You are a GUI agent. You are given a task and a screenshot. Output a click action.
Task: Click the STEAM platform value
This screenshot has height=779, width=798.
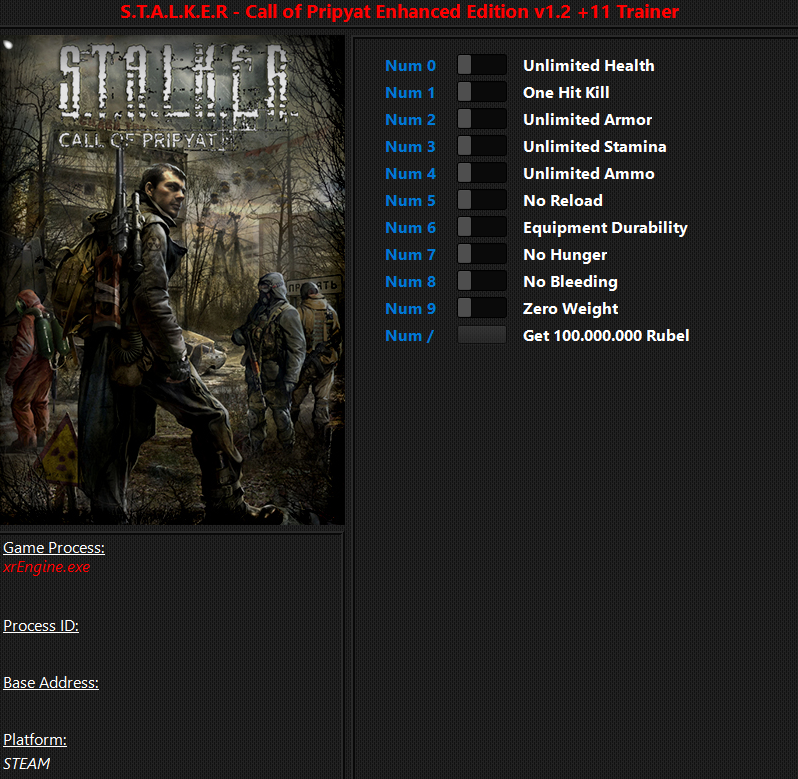pyautogui.click(x=26, y=763)
